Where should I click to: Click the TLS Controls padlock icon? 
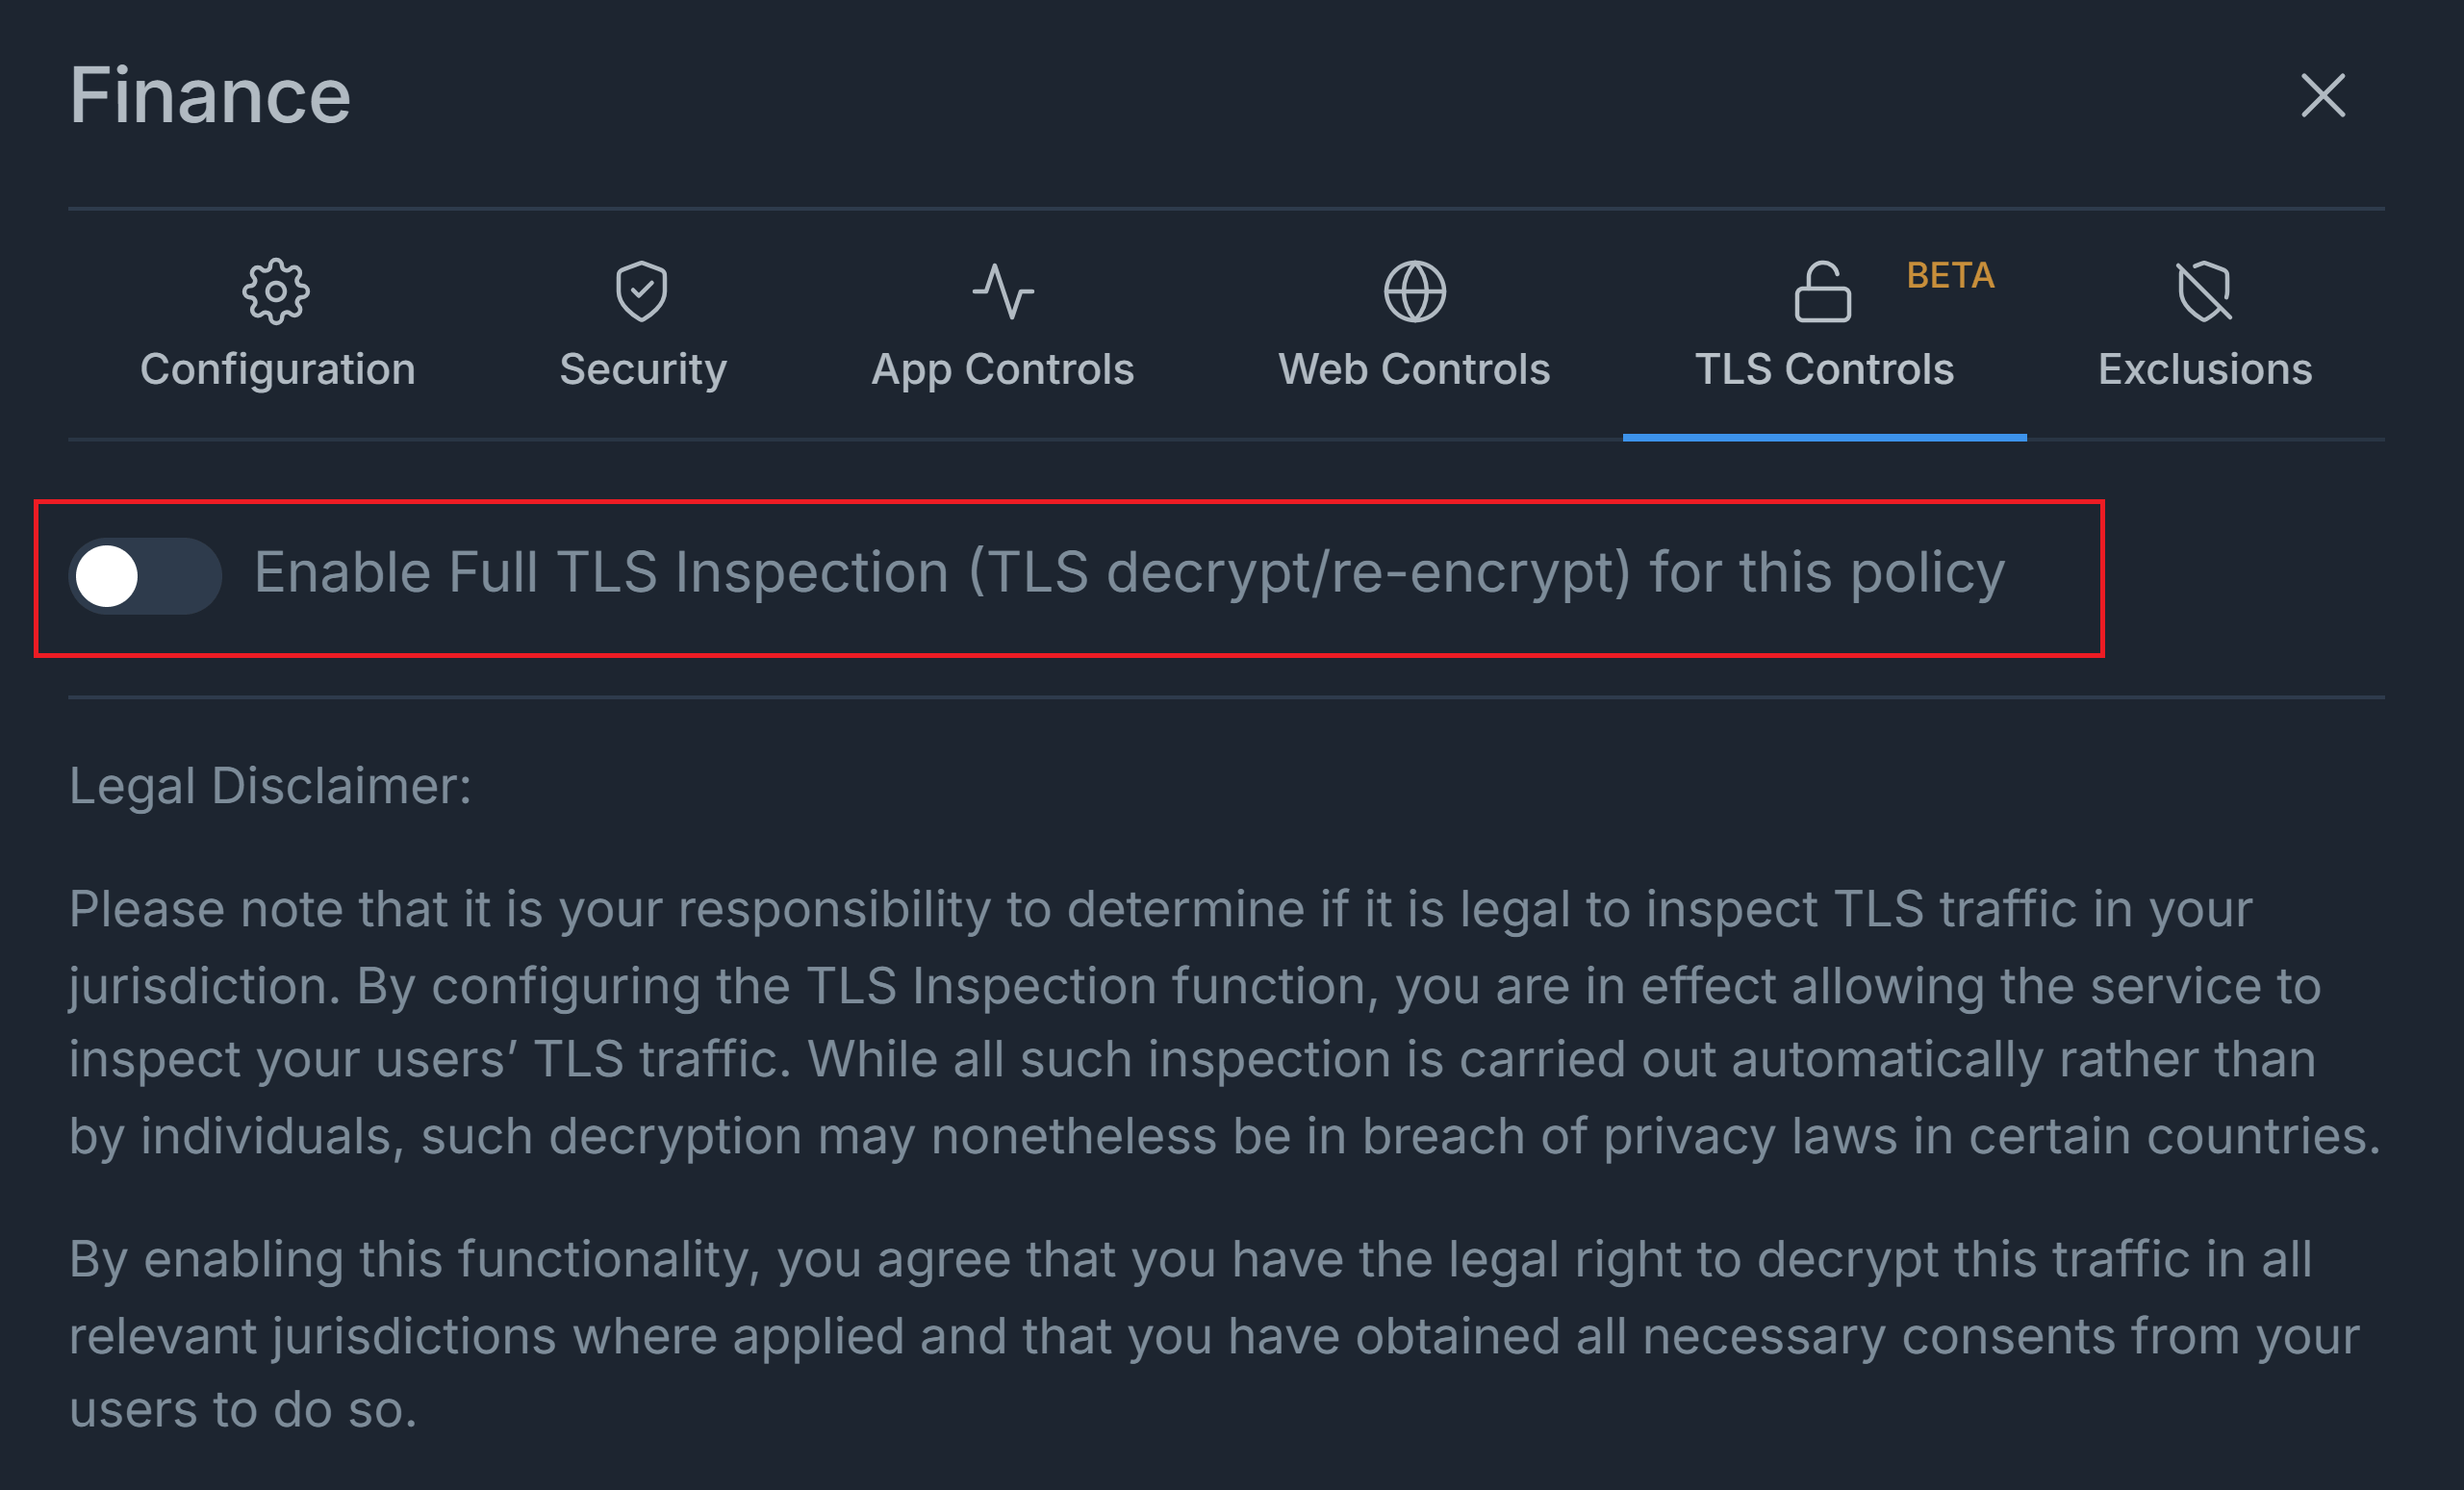[x=1822, y=292]
